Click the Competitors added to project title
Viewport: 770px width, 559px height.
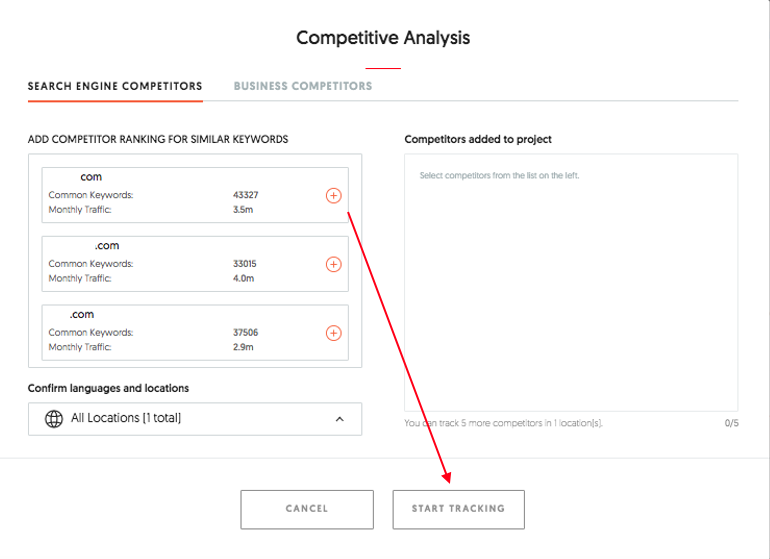(x=478, y=139)
